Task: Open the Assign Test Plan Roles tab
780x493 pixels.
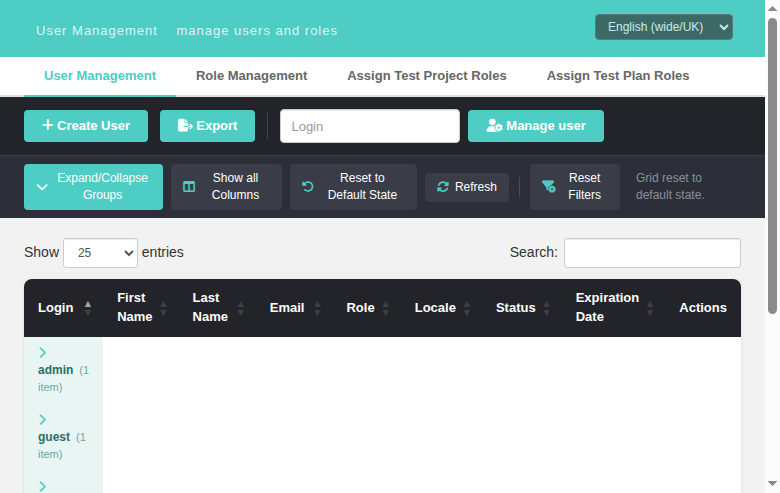Action: (x=618, y=76)
